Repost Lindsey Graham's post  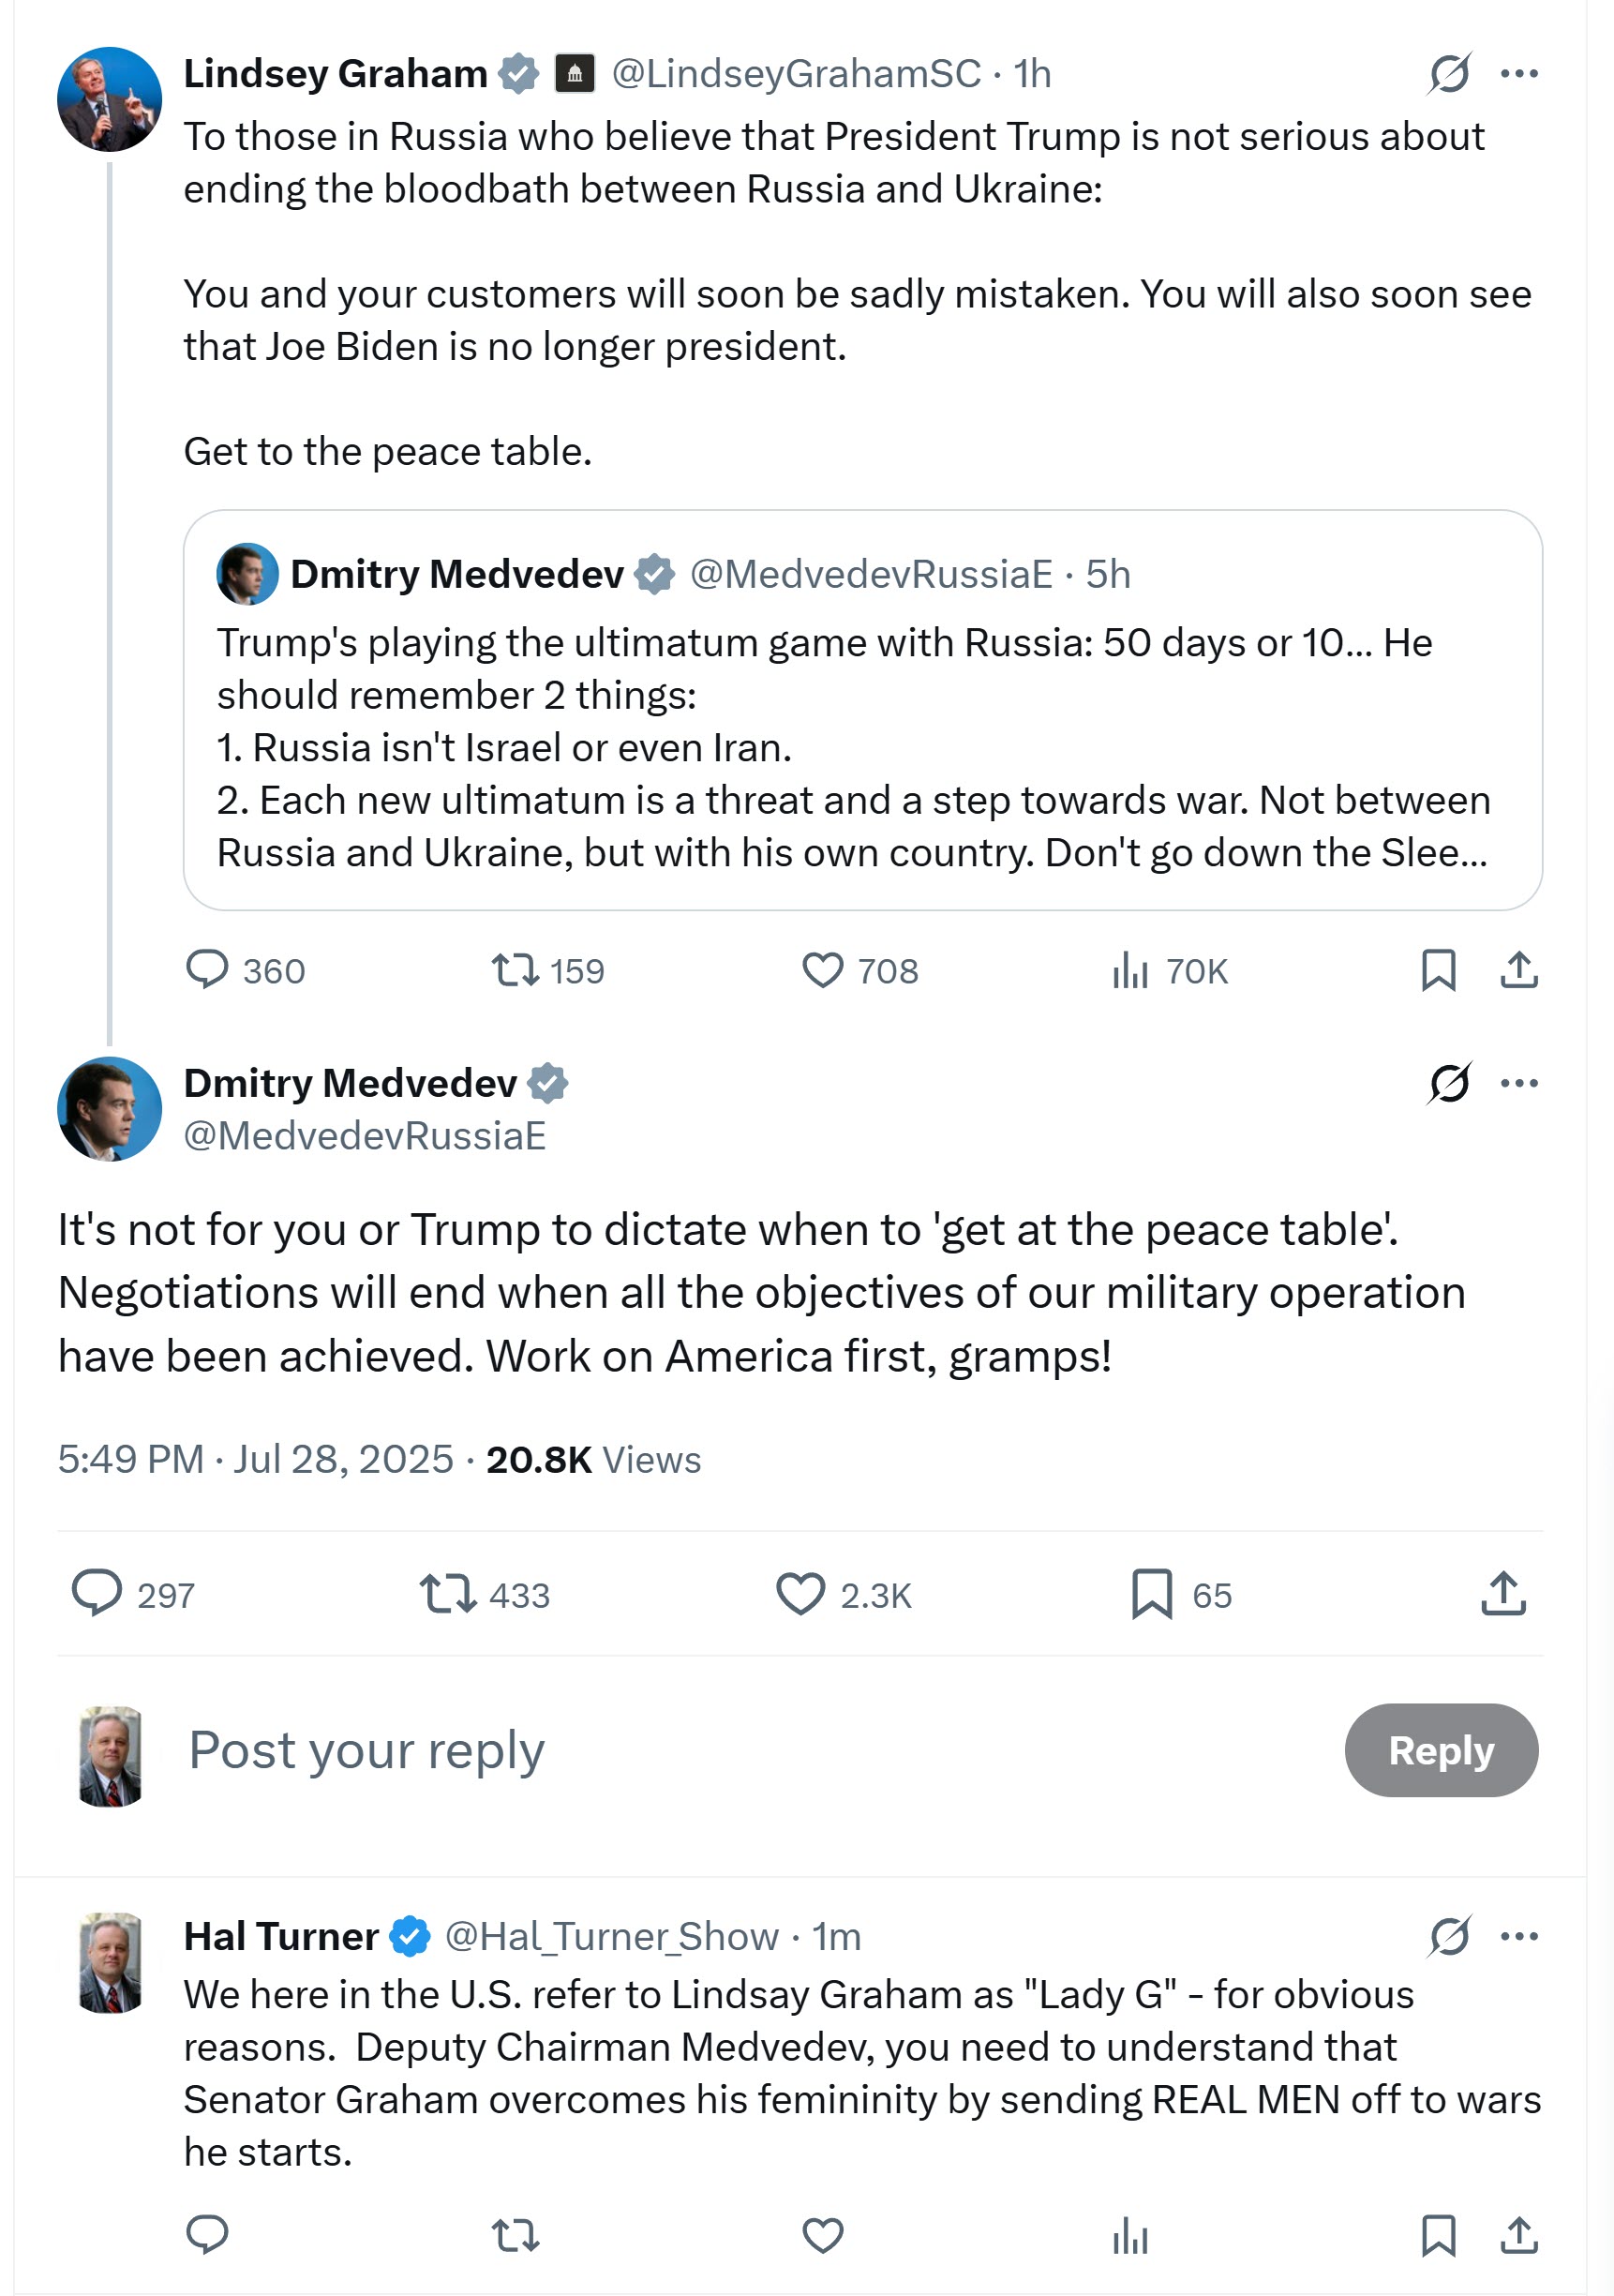pos(515,971)
